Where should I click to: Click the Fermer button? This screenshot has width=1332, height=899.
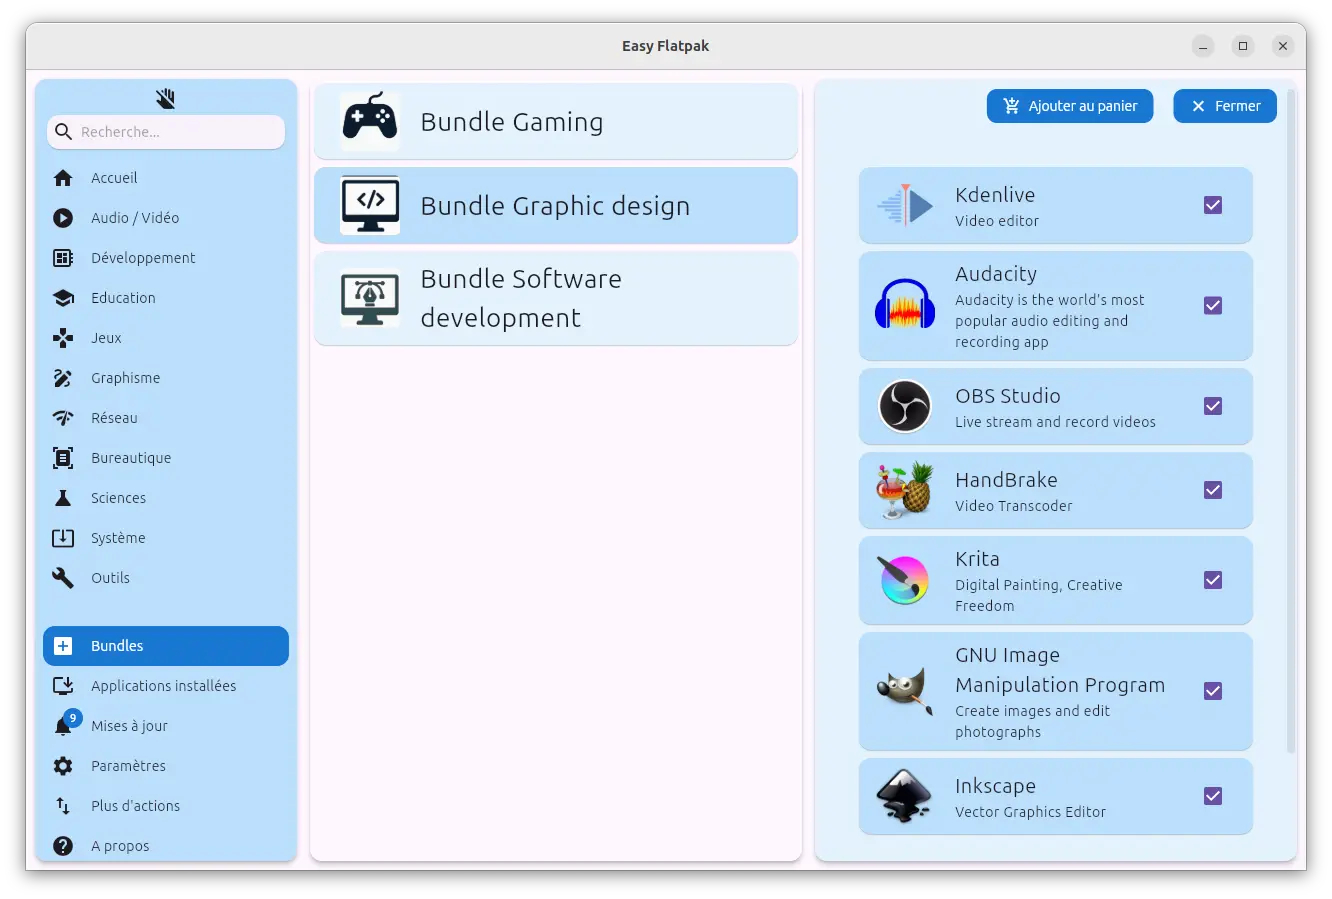tap(1225, 106)
